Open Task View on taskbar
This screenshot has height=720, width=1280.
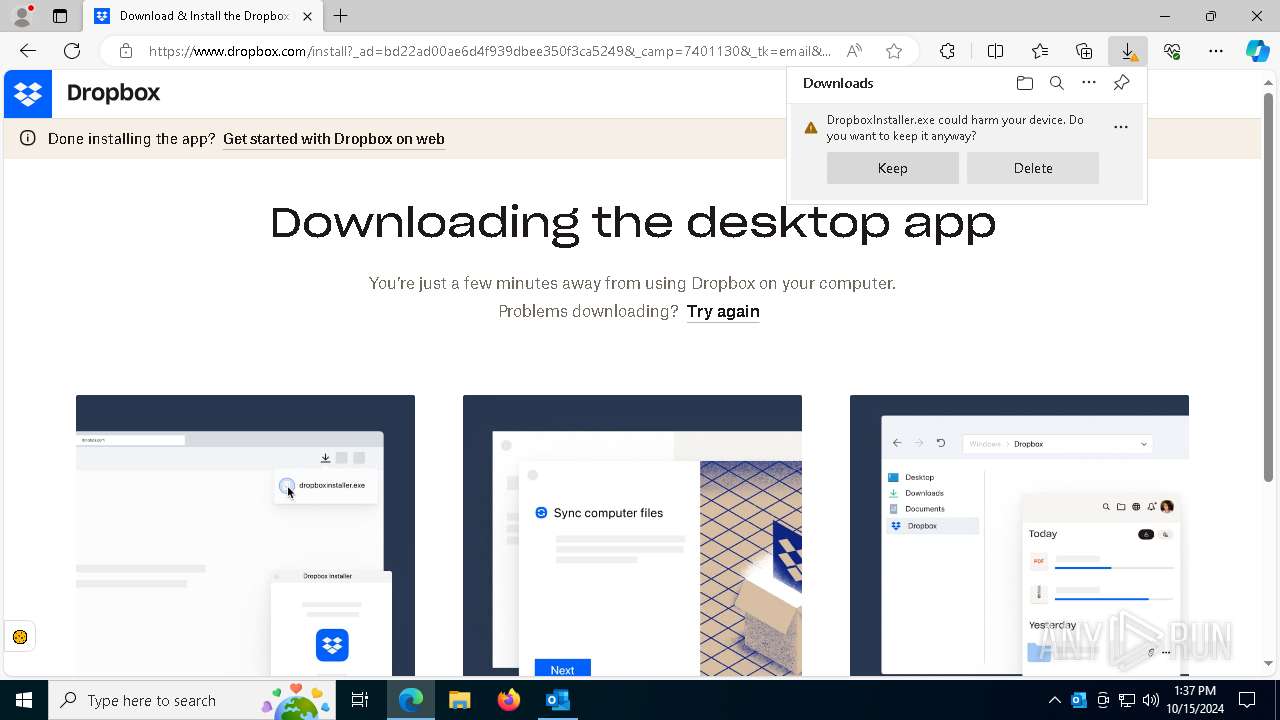(x=360, y=700)
